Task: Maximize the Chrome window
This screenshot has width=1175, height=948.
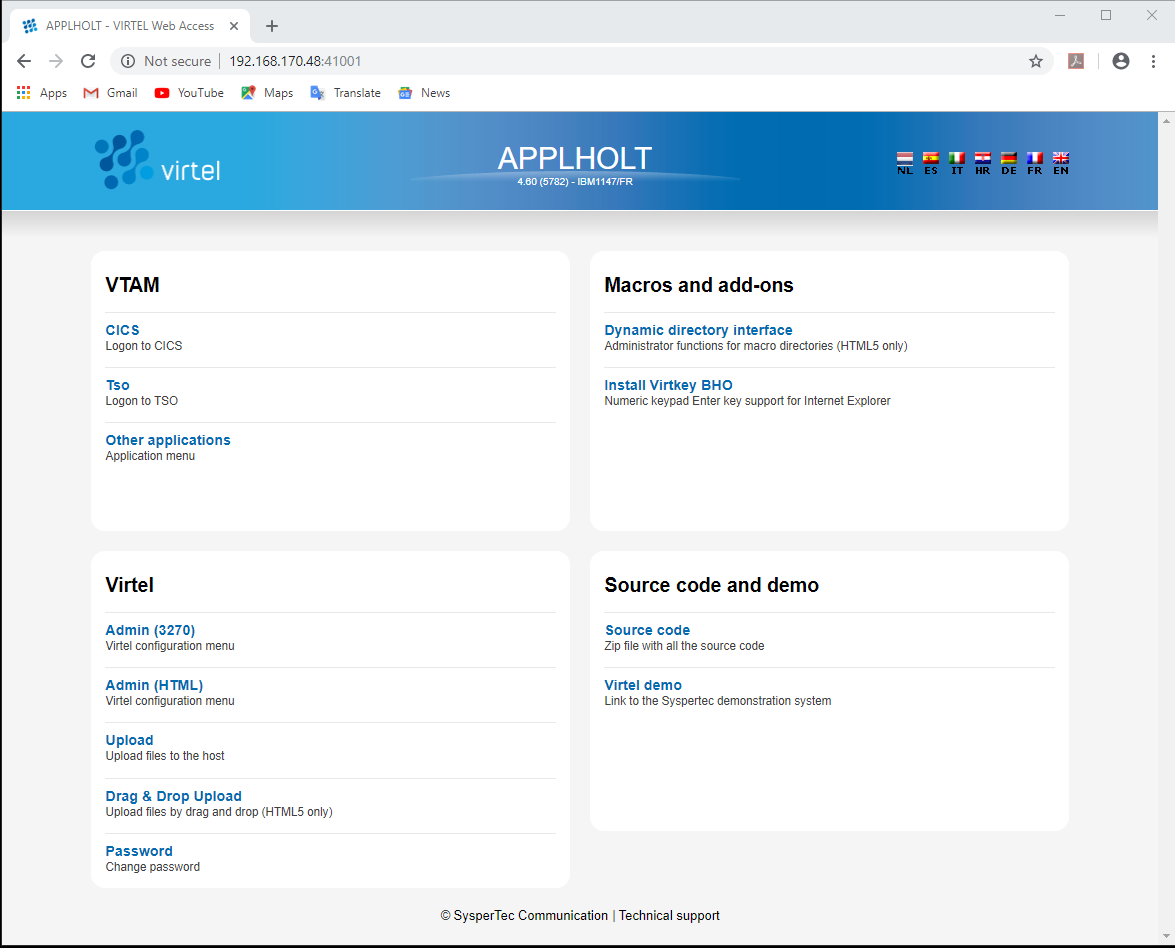Action: [1106, 15]
